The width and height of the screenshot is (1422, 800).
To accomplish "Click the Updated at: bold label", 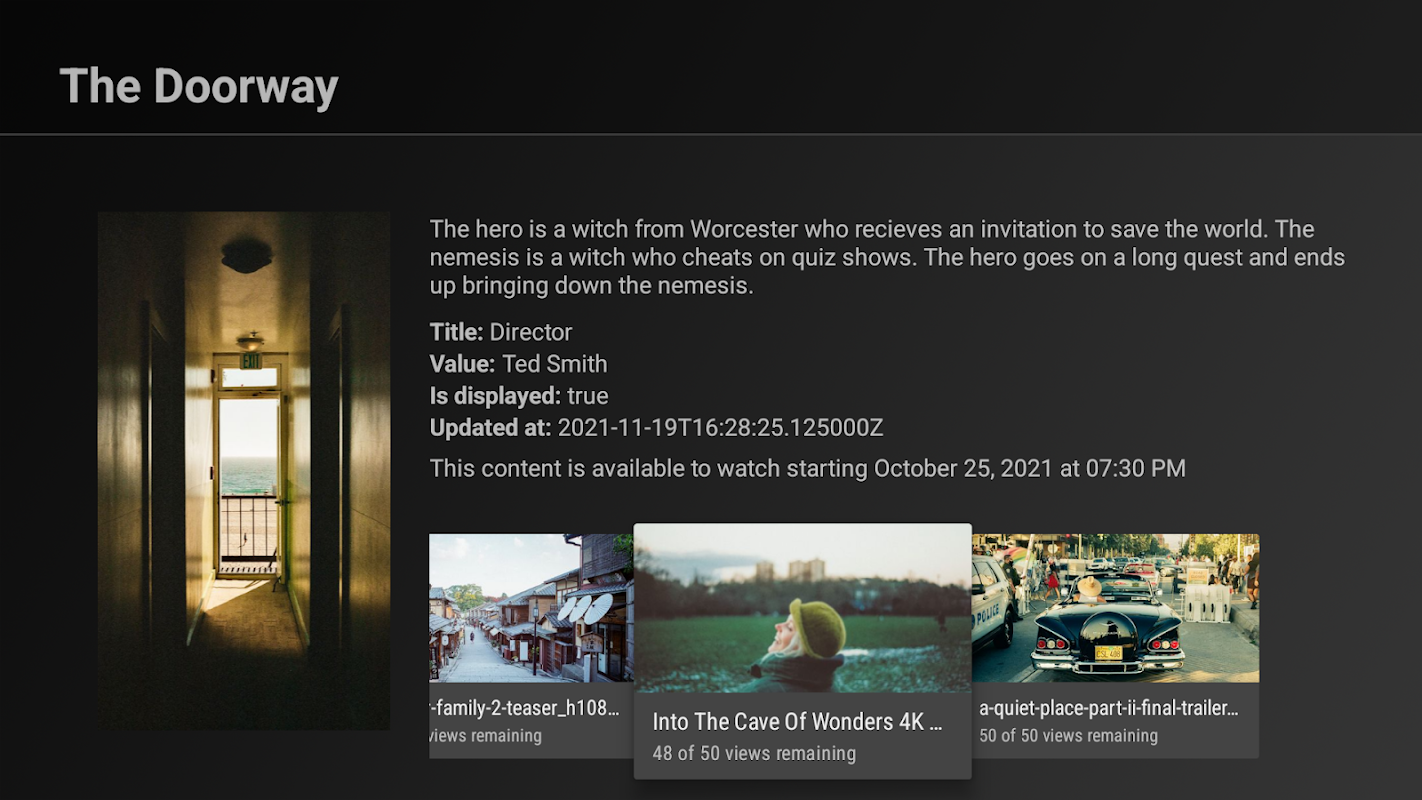I will pyautogui.click(x=490, y=428).
